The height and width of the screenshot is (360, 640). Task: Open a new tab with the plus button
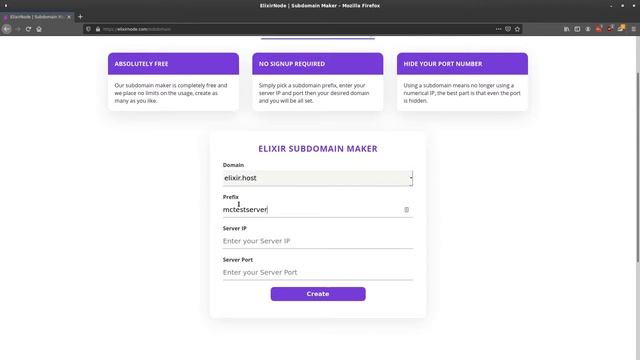tap(80, 17)
